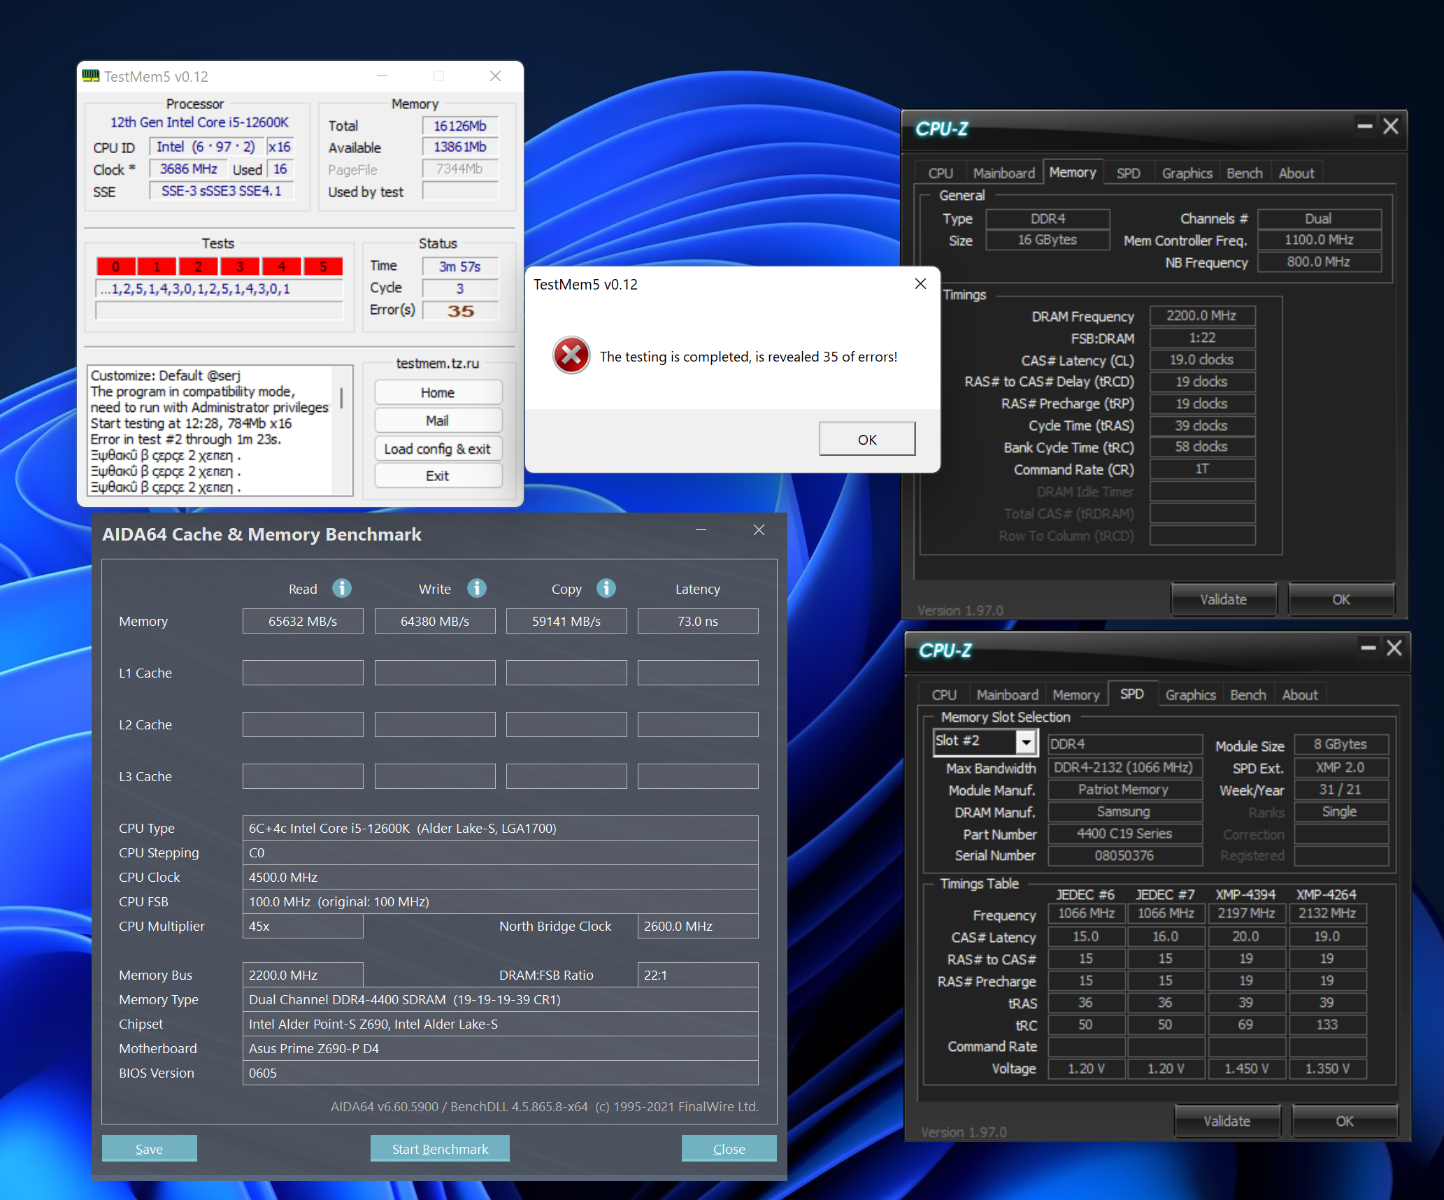The image size is (1444, 1200).
Task: Click Motherboard Asus Prime Z690-P D4 field
Action: click(500, 1048)
